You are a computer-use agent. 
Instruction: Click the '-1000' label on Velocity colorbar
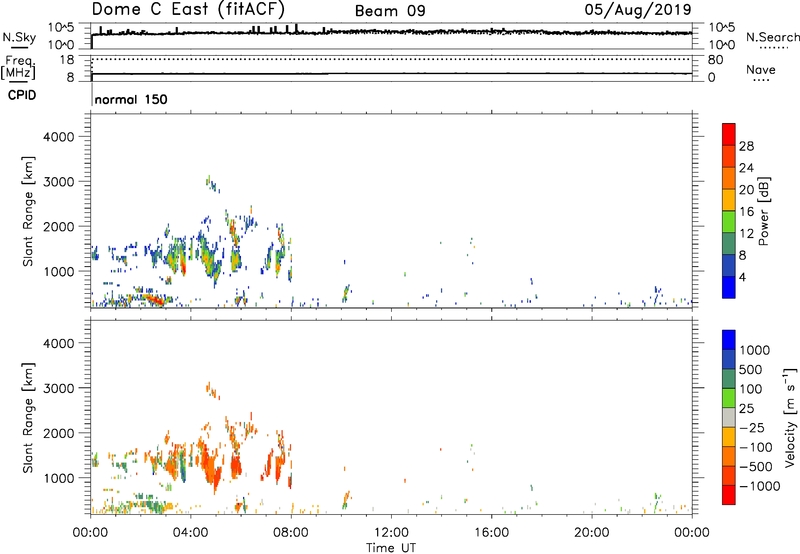(760, 486)
